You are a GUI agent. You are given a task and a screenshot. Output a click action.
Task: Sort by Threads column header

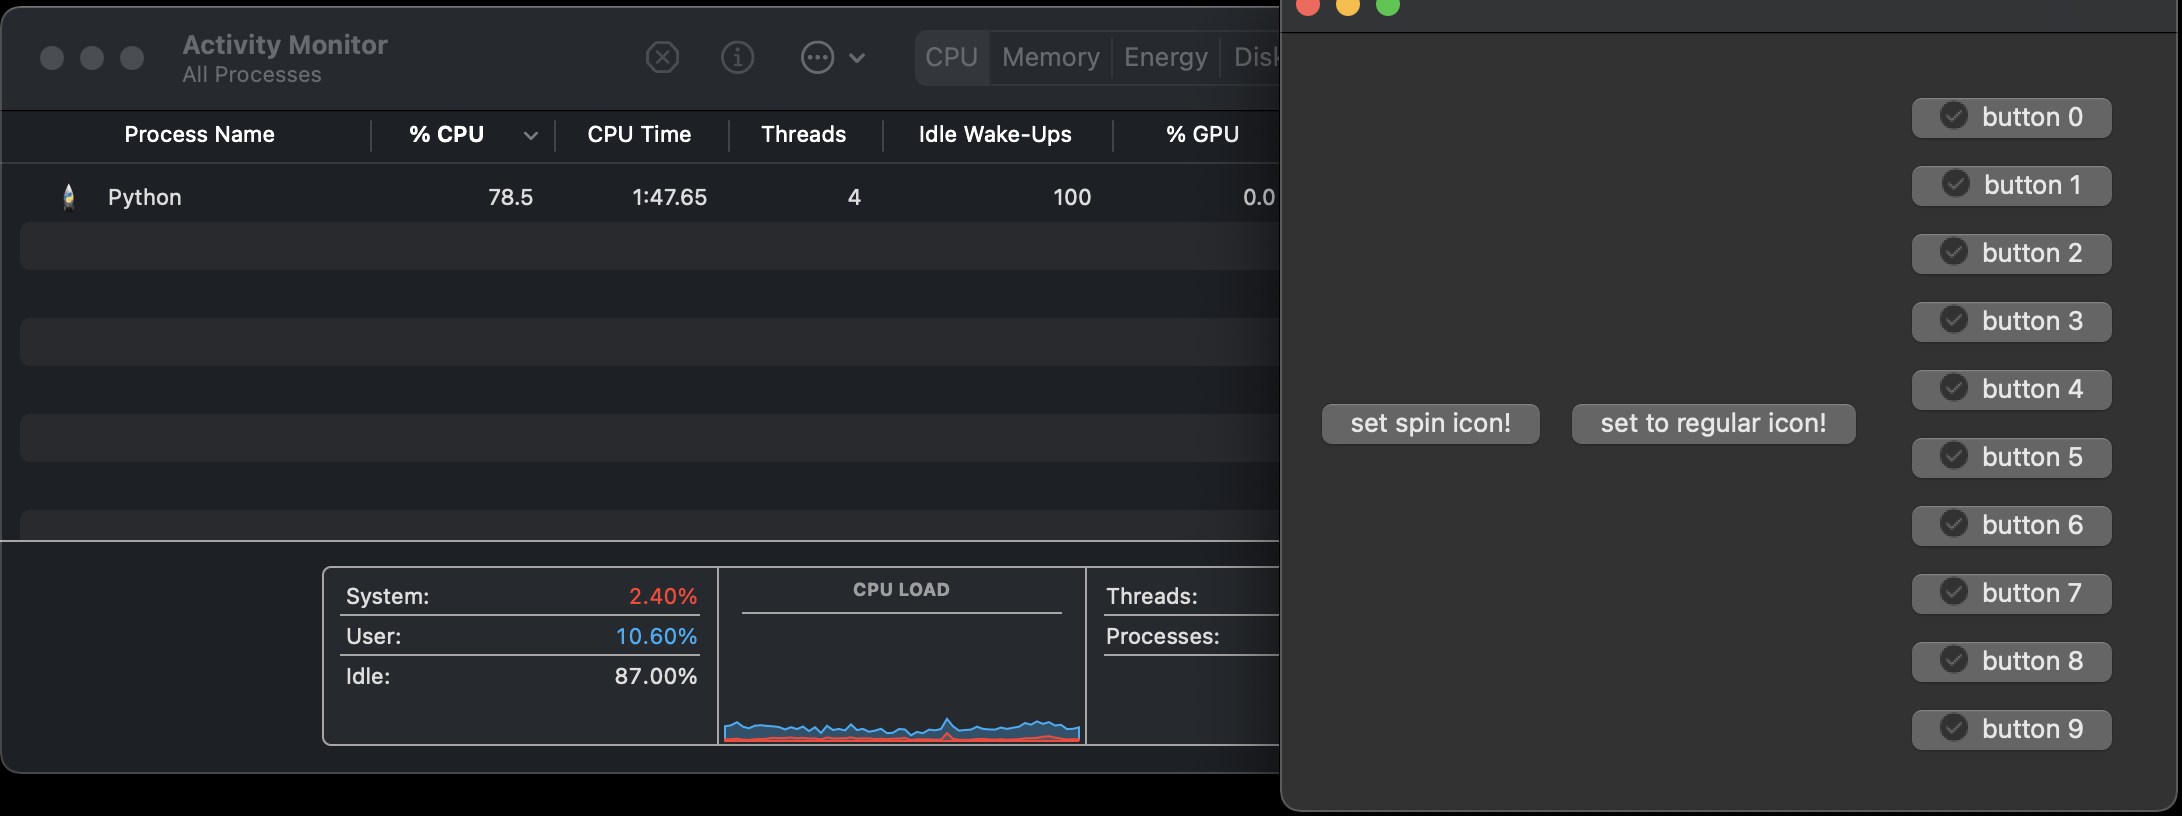point(803,134)
